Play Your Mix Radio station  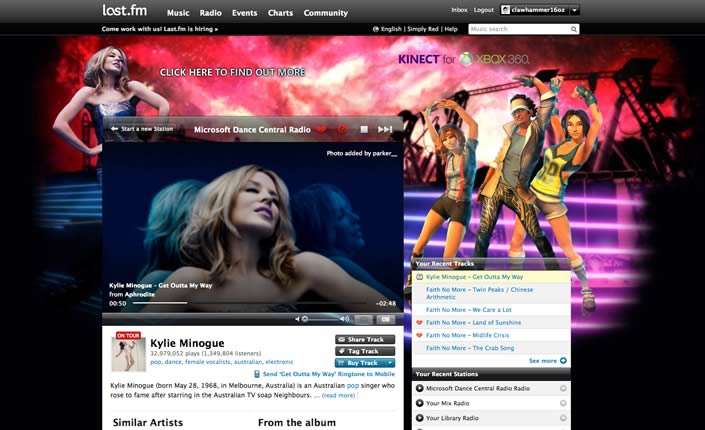tap(419, 403)
